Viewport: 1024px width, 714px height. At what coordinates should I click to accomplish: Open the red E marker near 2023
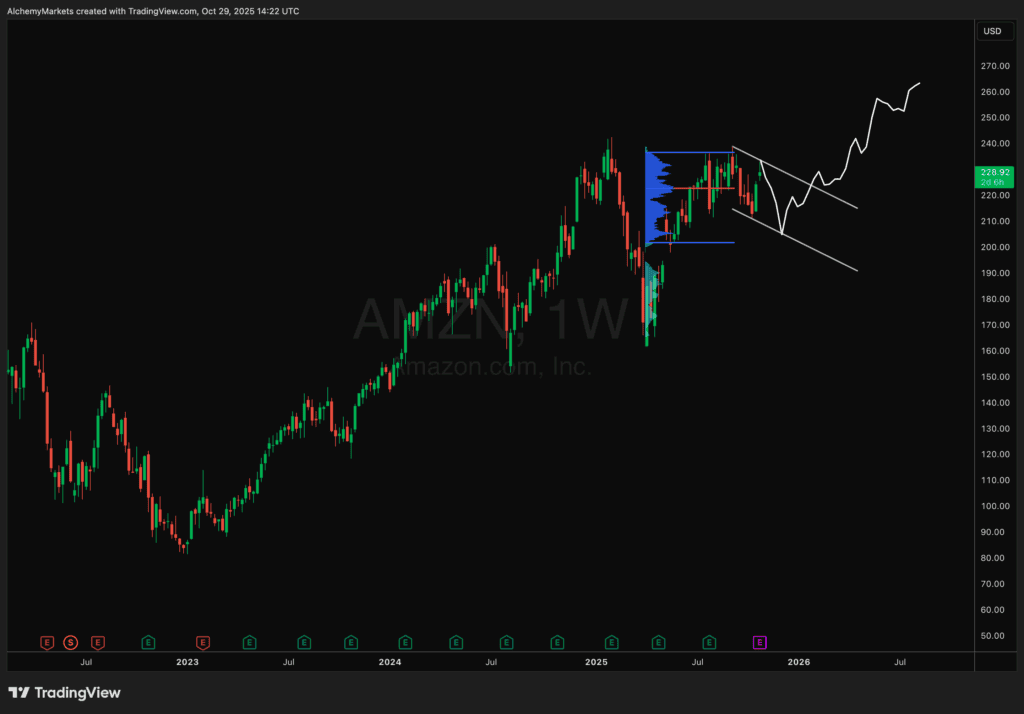pyautogui.click(x=203, y=641)
